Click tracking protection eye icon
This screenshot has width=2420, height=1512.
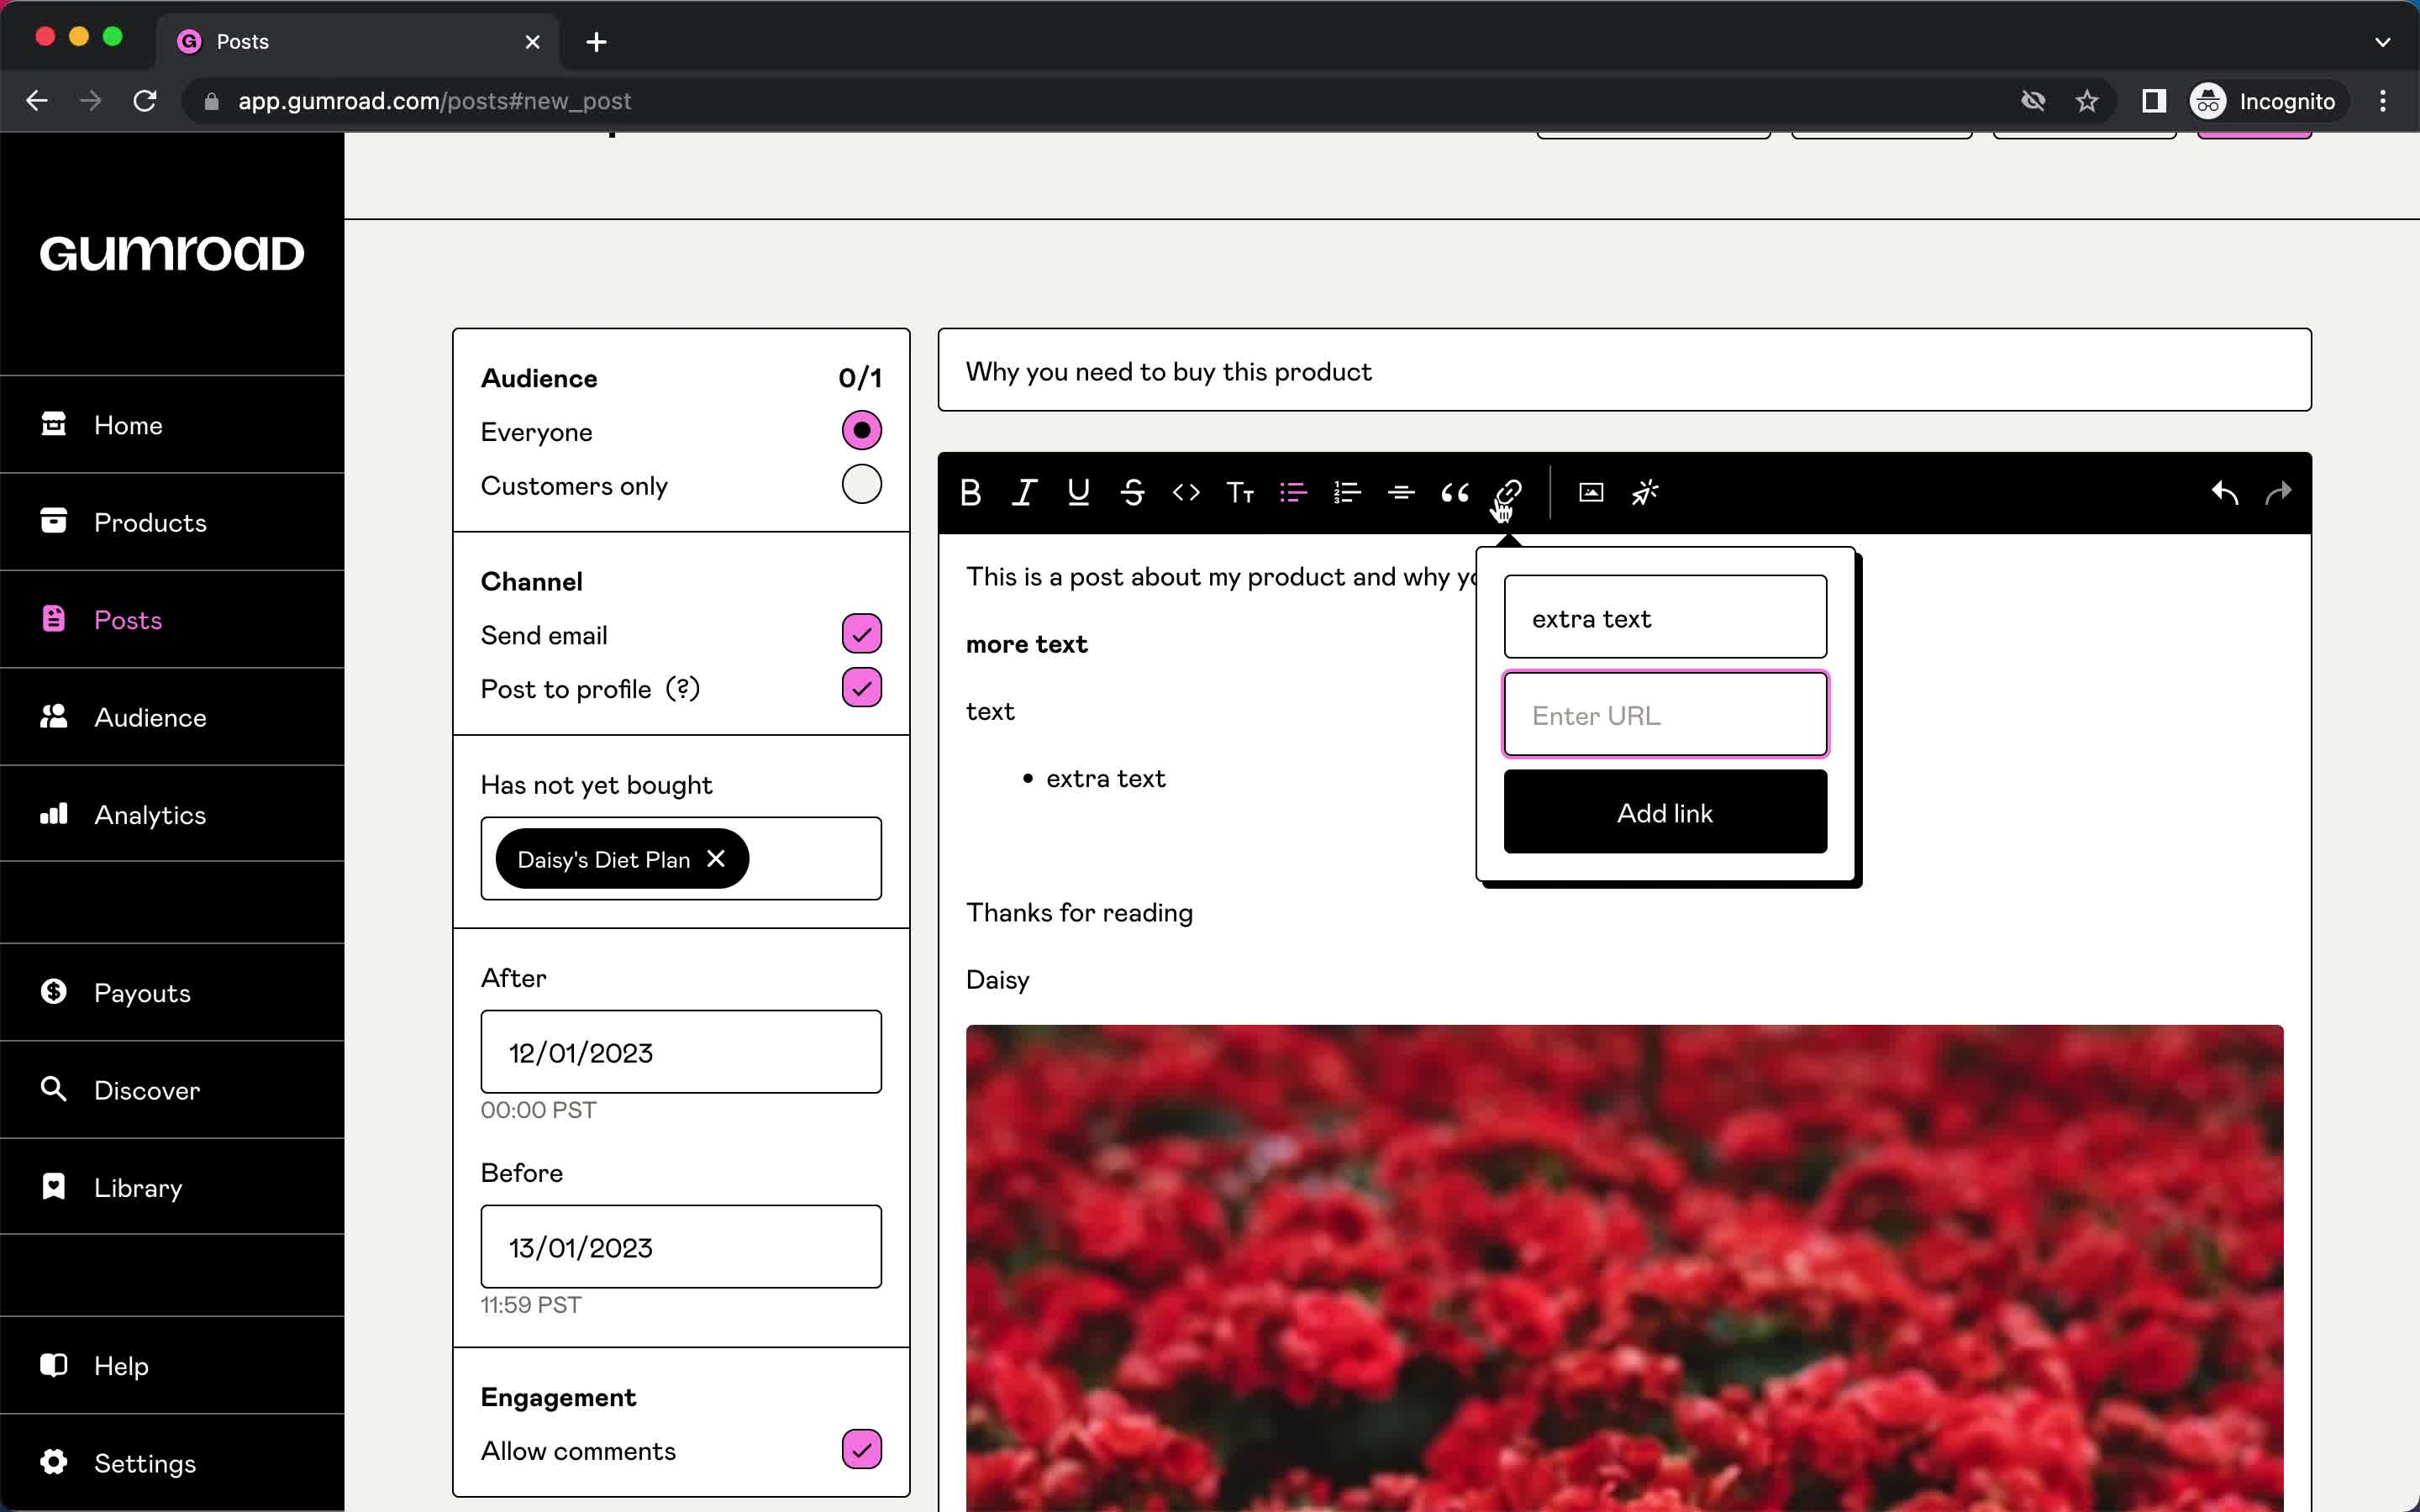2033,101
